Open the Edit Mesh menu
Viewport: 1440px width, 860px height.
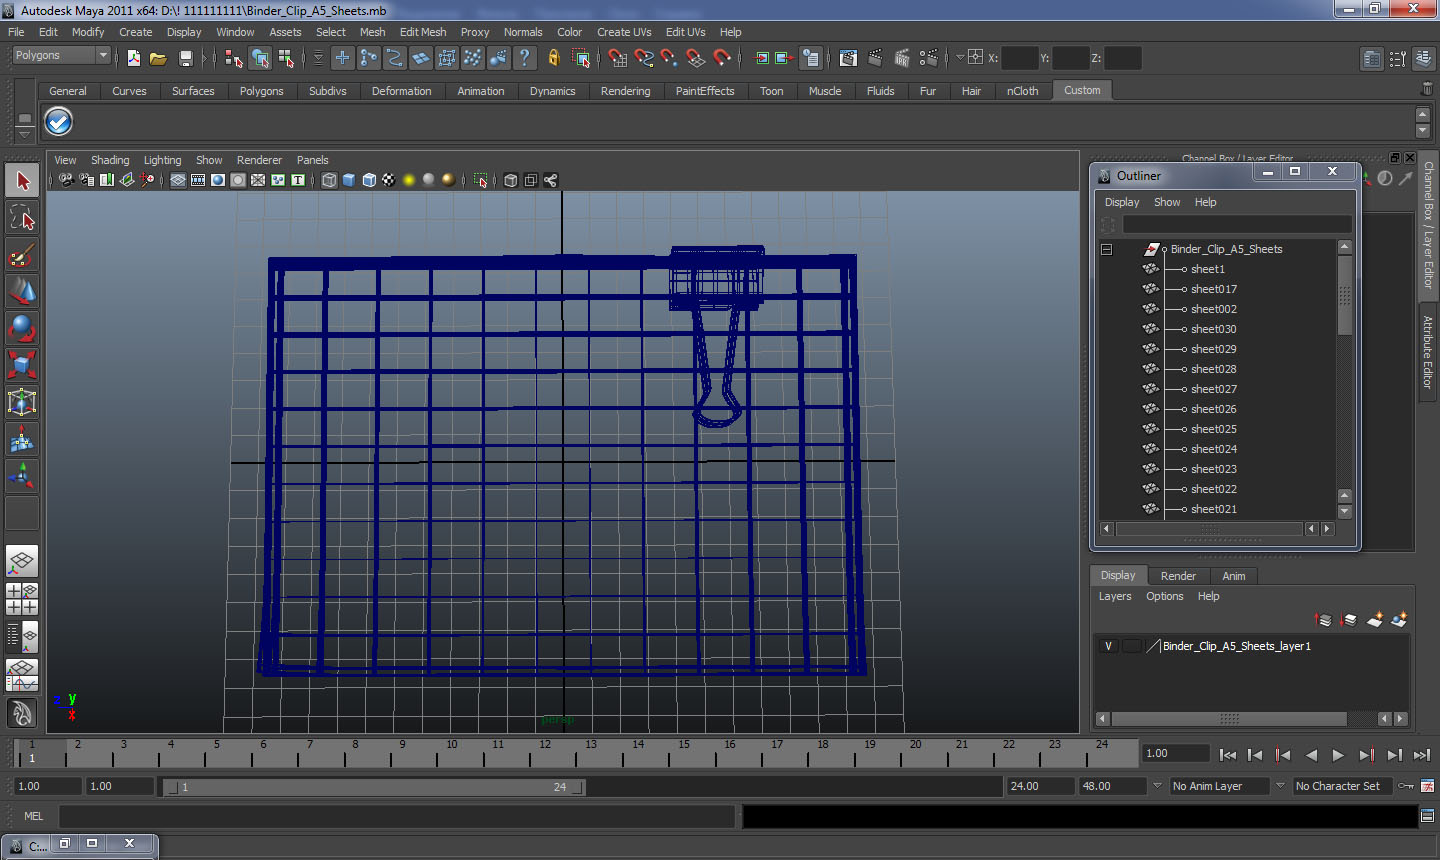click(x=423, y=32)
